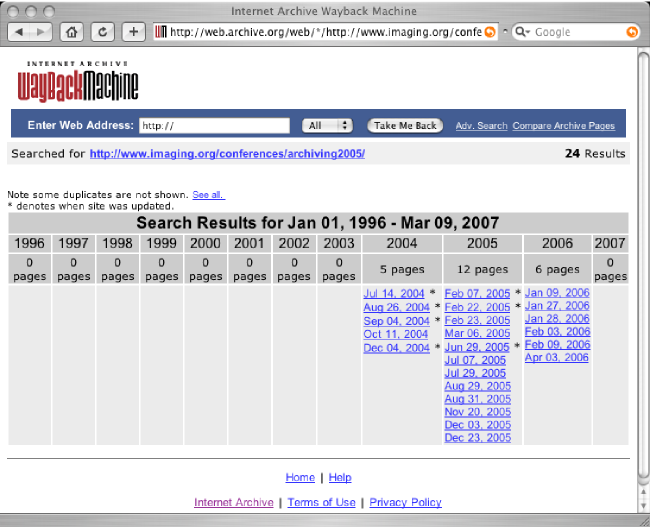Click the orange snapback icon in Google field
The image size is (650, 528).
pos(632,32)
